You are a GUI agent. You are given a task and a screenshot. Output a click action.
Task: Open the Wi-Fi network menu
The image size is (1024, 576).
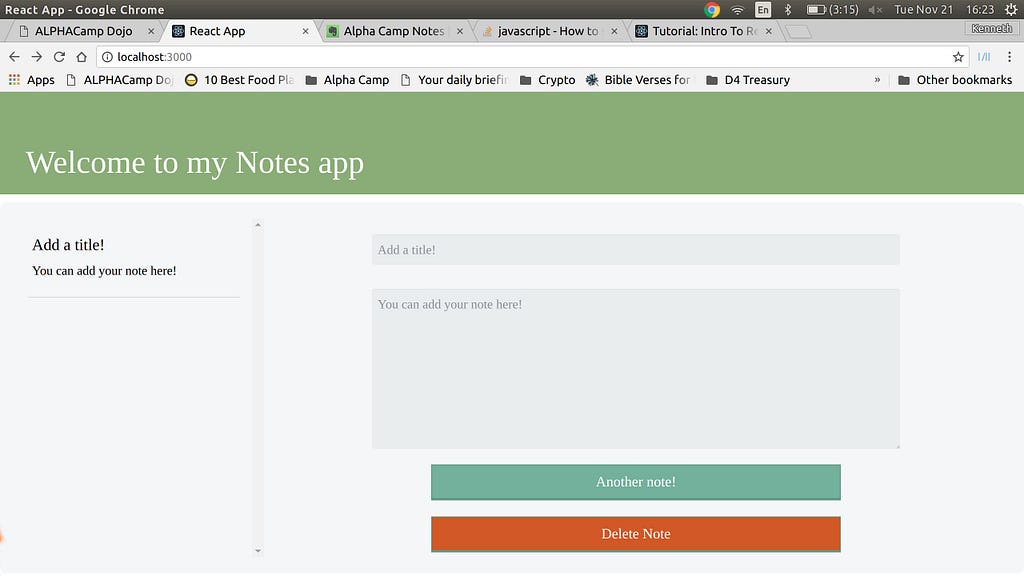737,9
